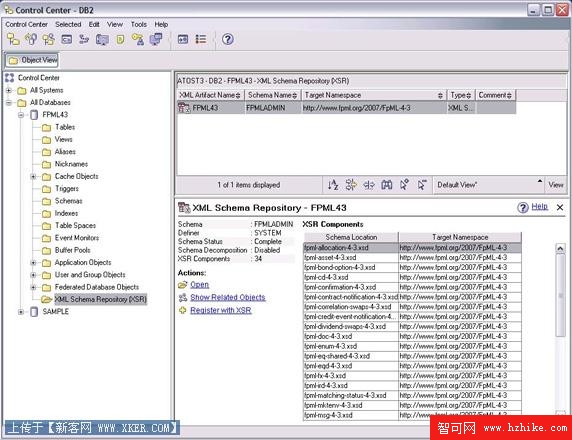Open the Tools menu
Screen dimensions: 572x440
click(139, 24)
